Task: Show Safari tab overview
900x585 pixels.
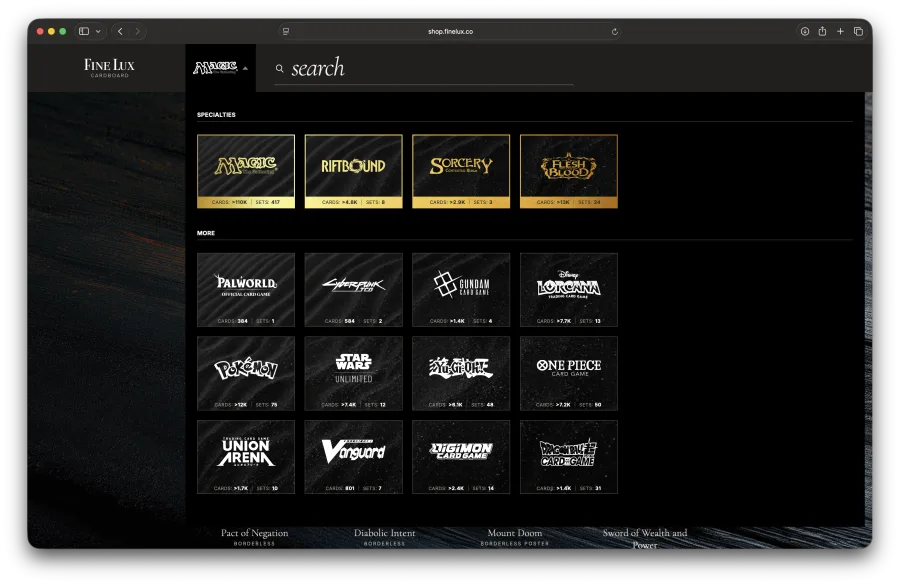Action: (x=858, y=32)
